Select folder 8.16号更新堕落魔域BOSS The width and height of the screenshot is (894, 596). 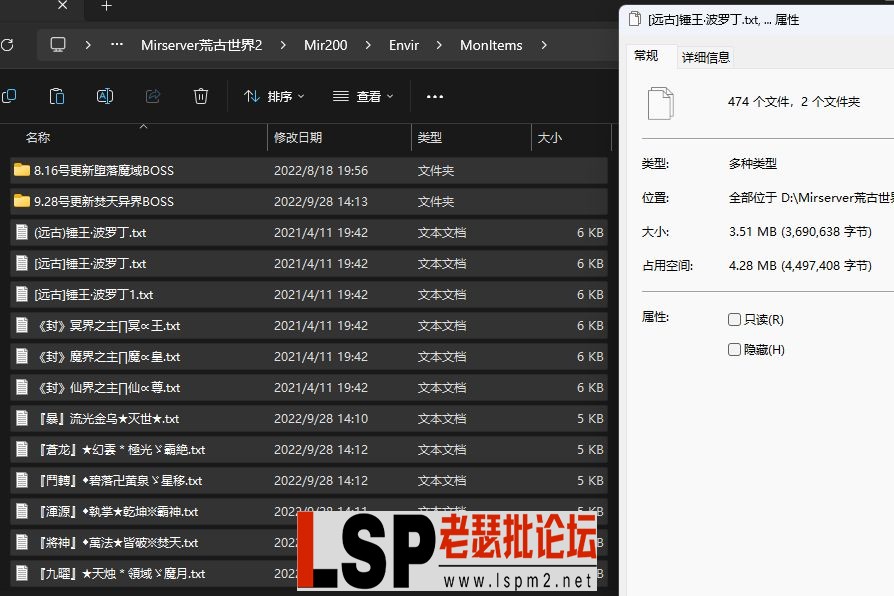[x=308, y=170]
